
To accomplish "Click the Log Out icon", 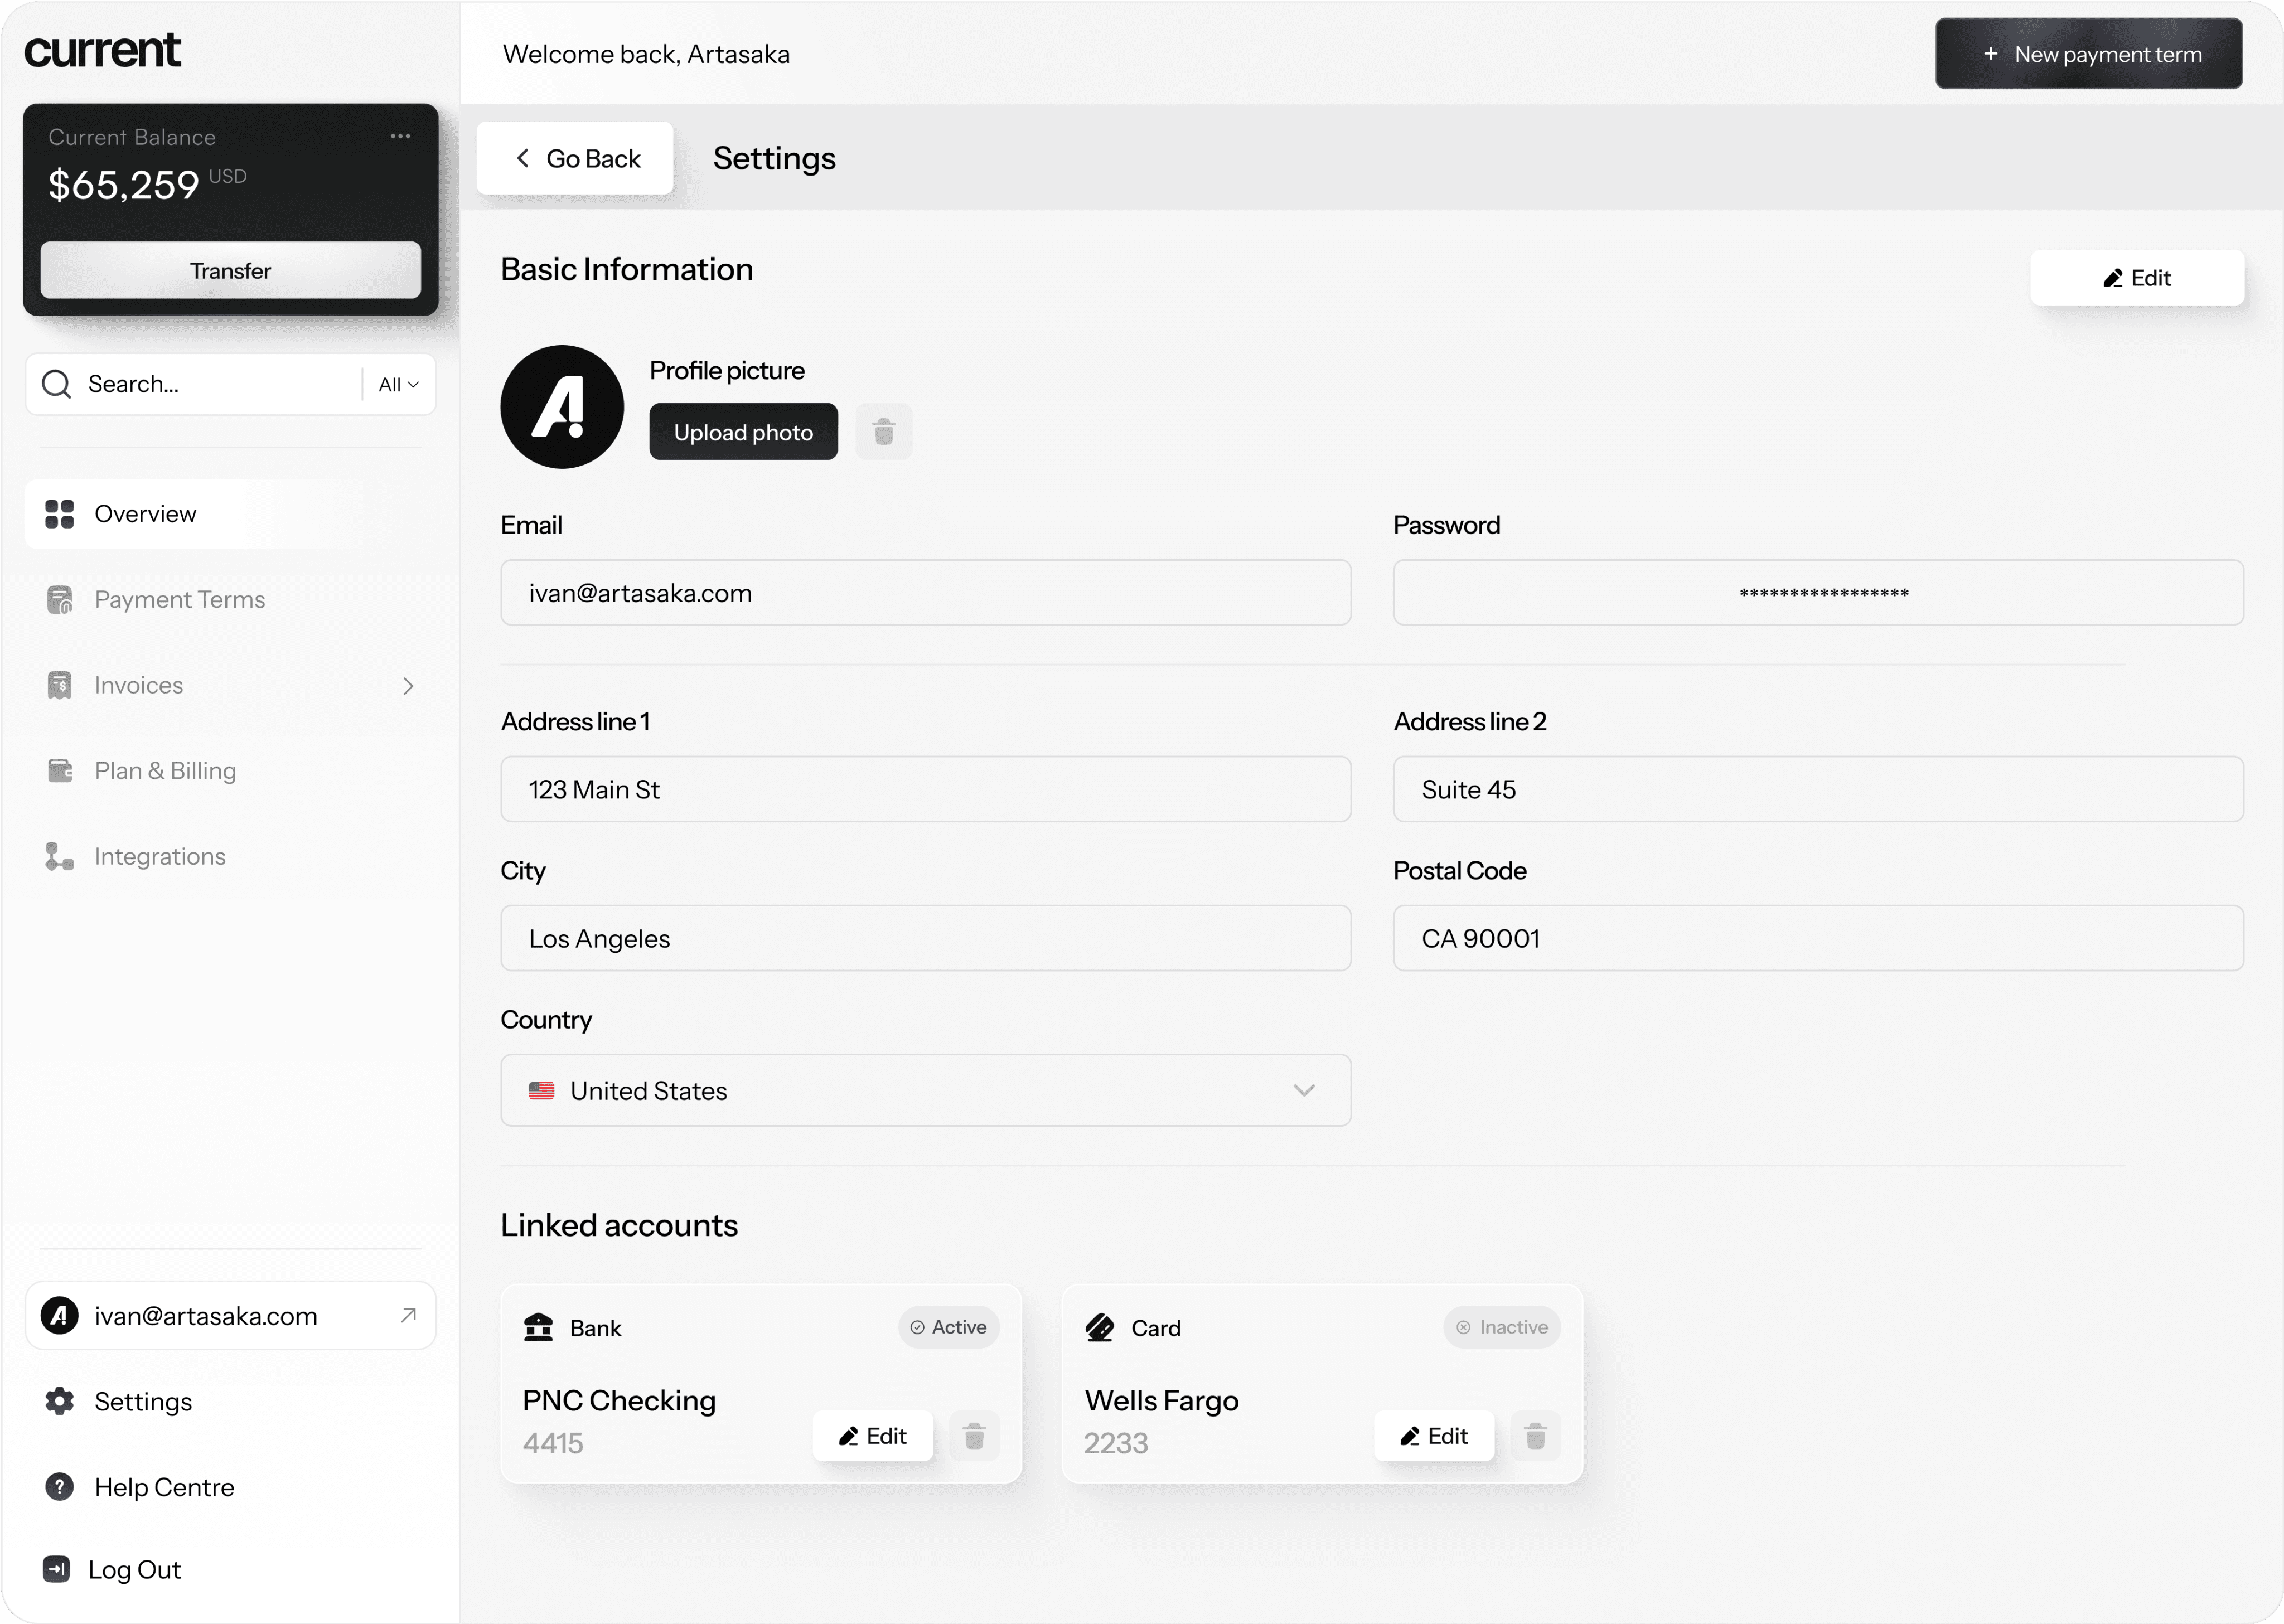I will (x=57, y=1569).
